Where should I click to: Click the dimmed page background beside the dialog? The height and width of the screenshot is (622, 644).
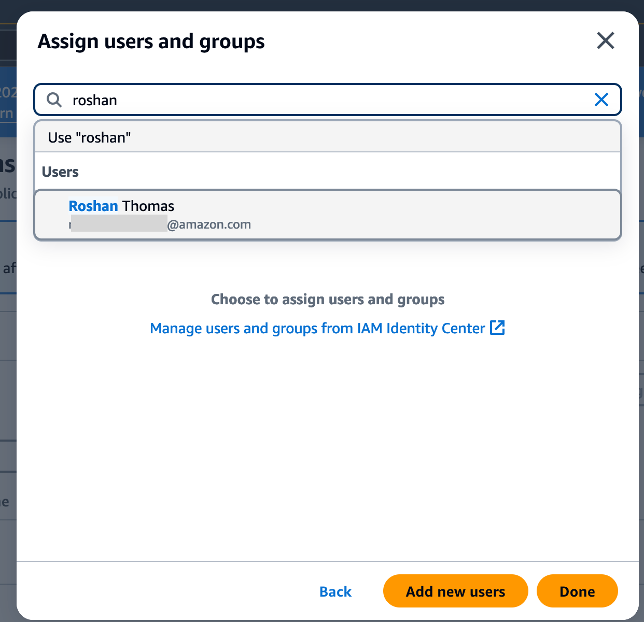8,370
